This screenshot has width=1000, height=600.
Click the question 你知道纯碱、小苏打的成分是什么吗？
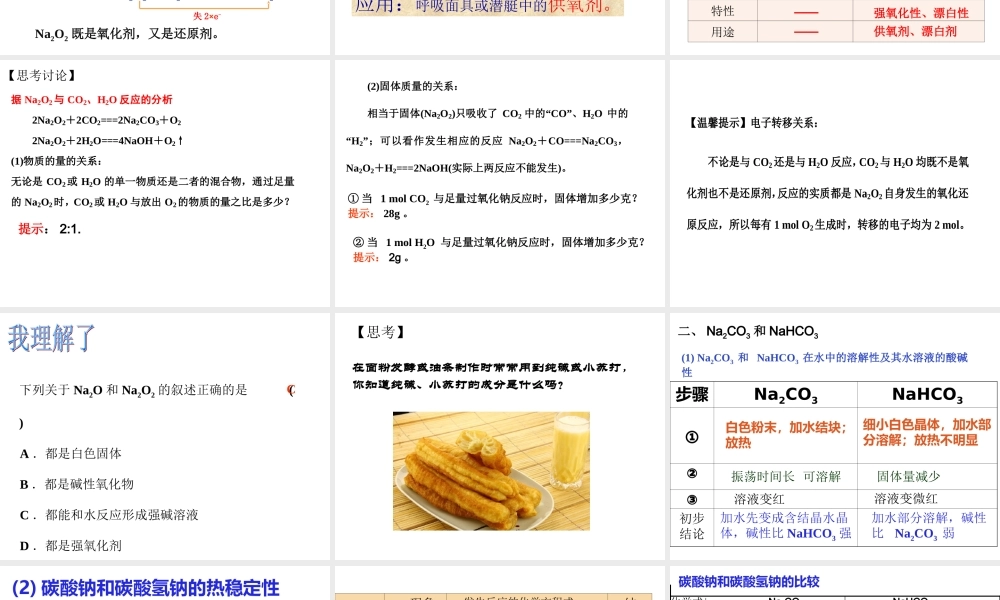[x=459, y=385]
